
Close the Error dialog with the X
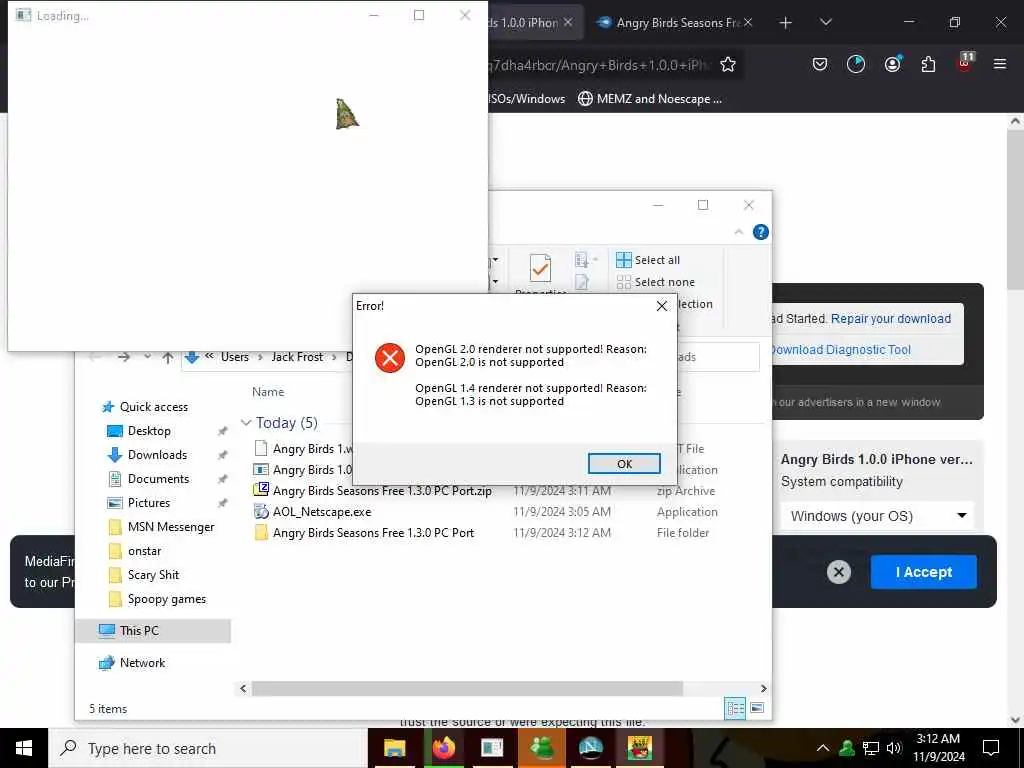click(x=662, y=306)
